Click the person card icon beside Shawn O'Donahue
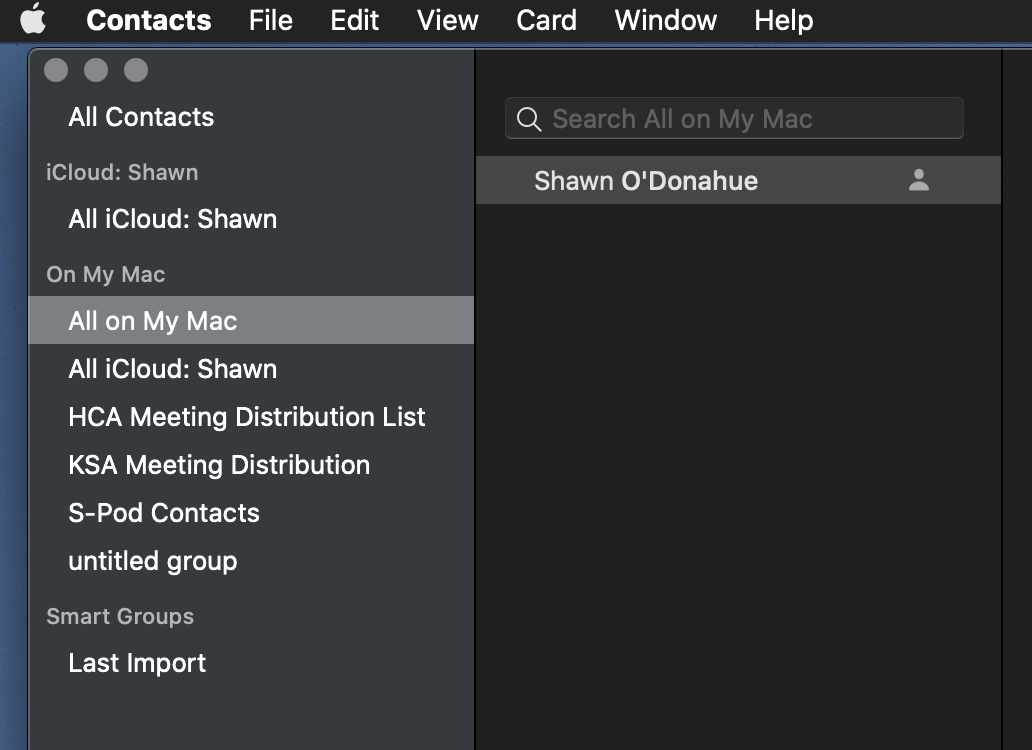The image size is (1032, 750). coord(918,181)
